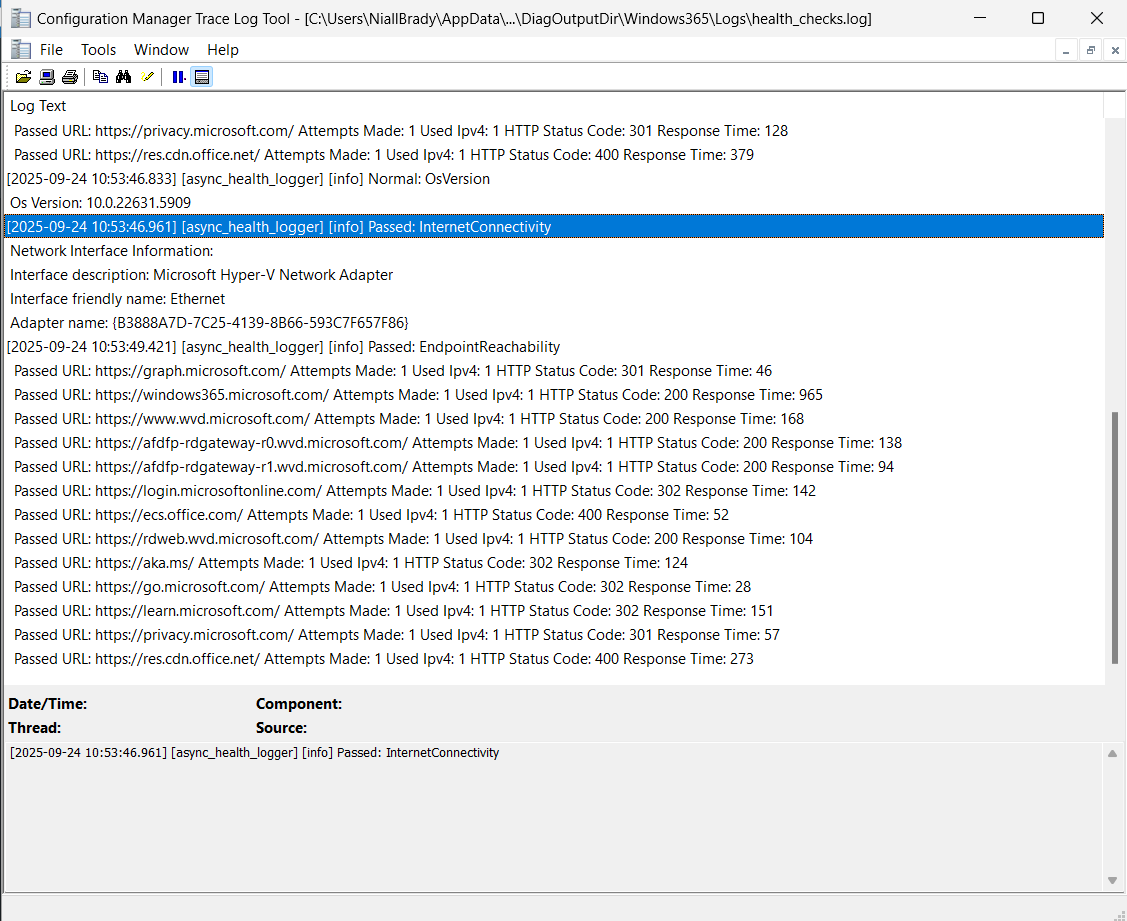Click the application icon left of File
The width and height of the screenshot is (1127, 921).
tap(20, 50)
